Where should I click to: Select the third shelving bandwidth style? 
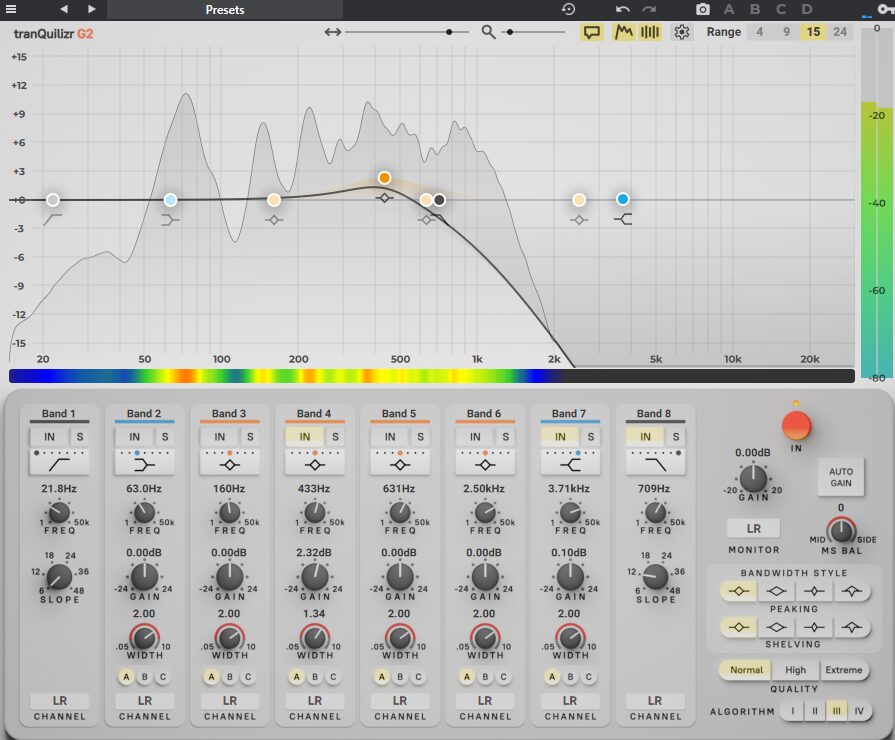(814, 627)
